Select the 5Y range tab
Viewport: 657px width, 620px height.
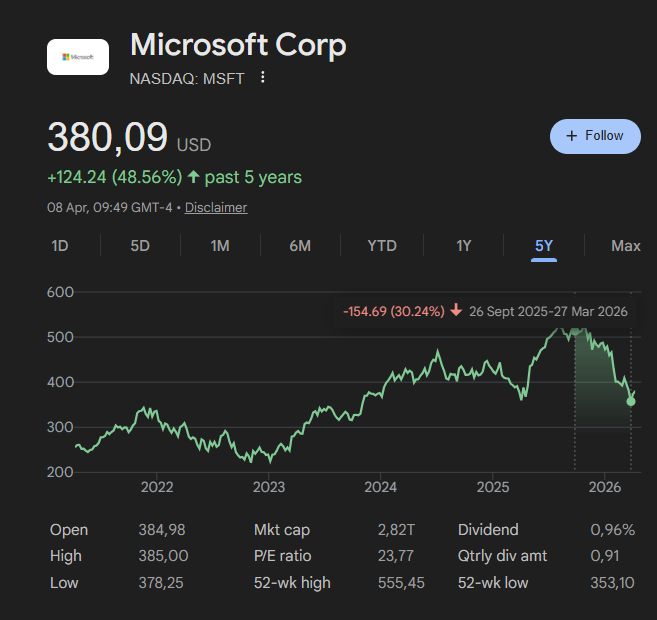(544, 246)
